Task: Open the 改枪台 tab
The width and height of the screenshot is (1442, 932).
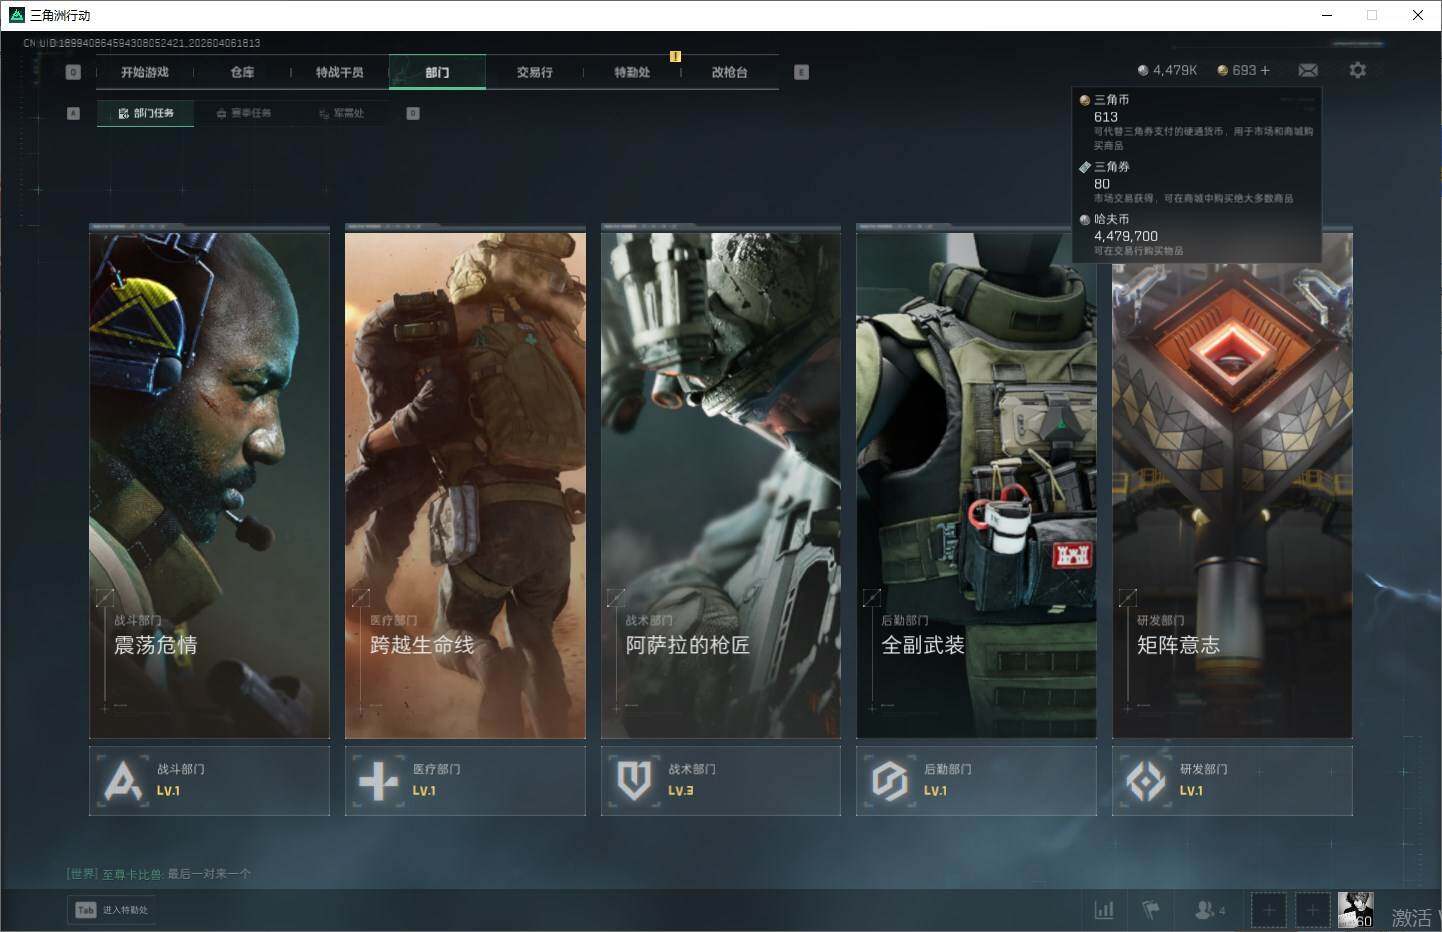Action: click(729, 72)
